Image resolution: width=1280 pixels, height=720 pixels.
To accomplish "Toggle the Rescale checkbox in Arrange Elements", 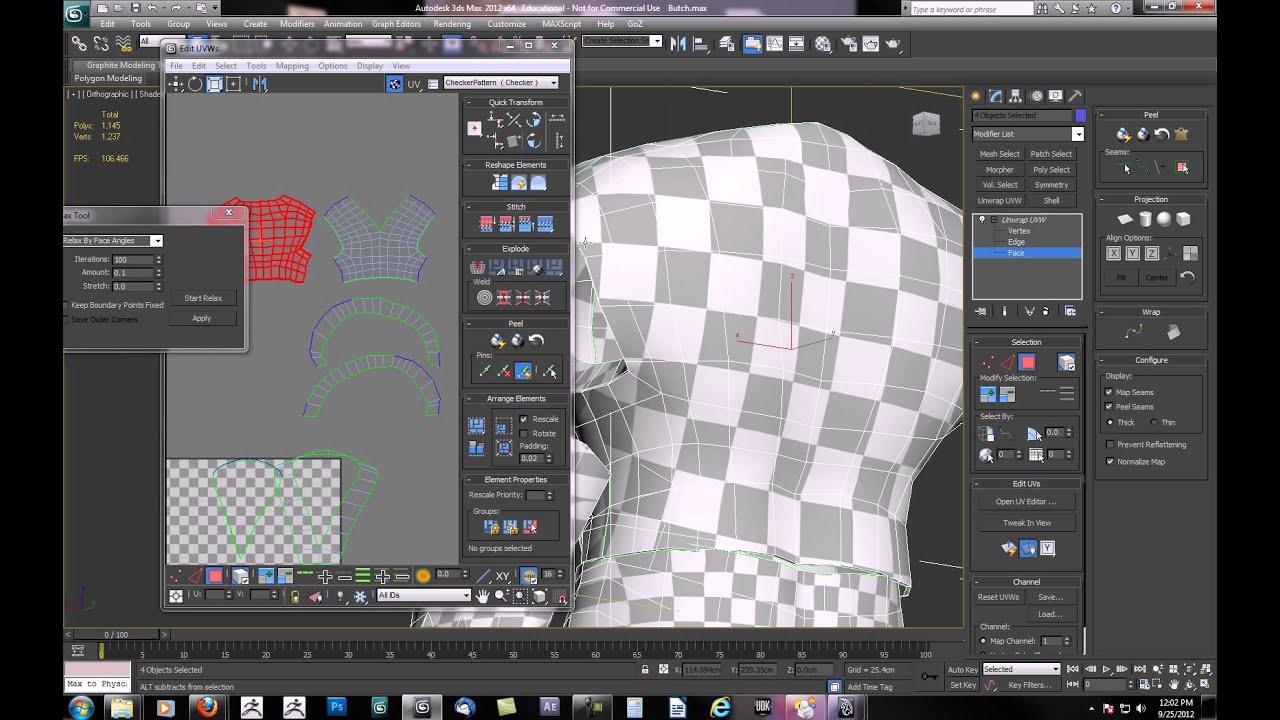I will 523,419.
